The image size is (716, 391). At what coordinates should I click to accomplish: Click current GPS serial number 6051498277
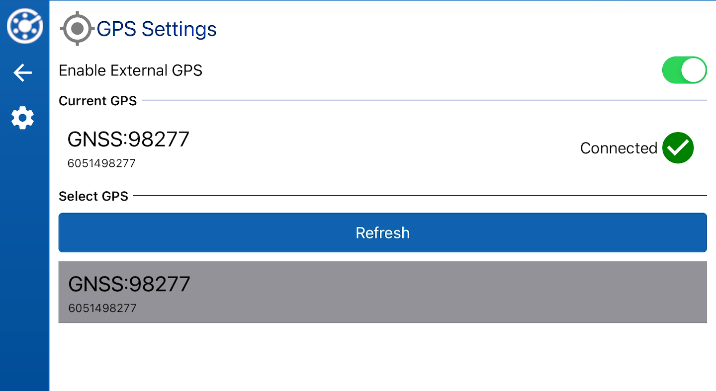point(101,164)
